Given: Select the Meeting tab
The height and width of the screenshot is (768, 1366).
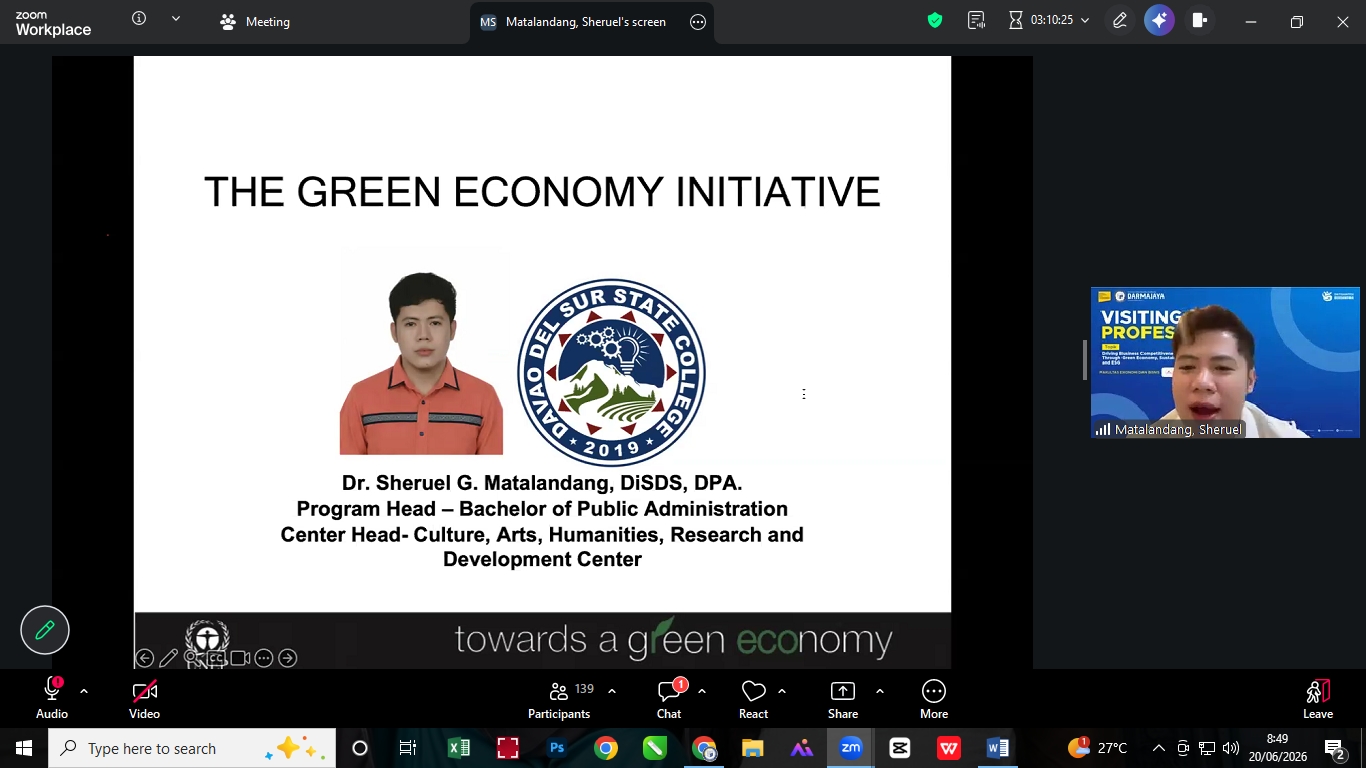Looking at the screenshot, I should [x=255, y=21].
